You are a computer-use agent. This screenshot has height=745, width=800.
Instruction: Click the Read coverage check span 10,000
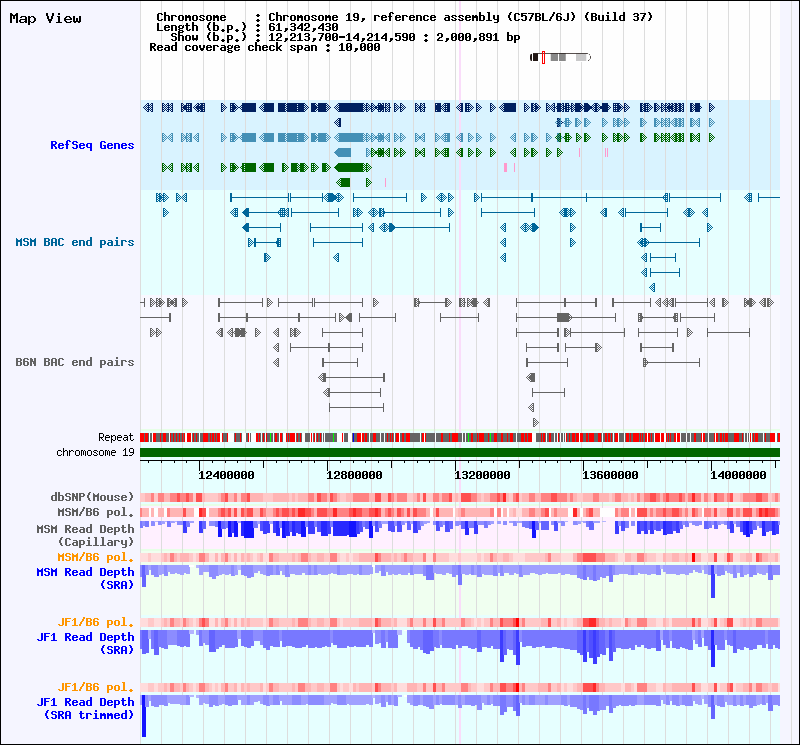pos(265,47)
